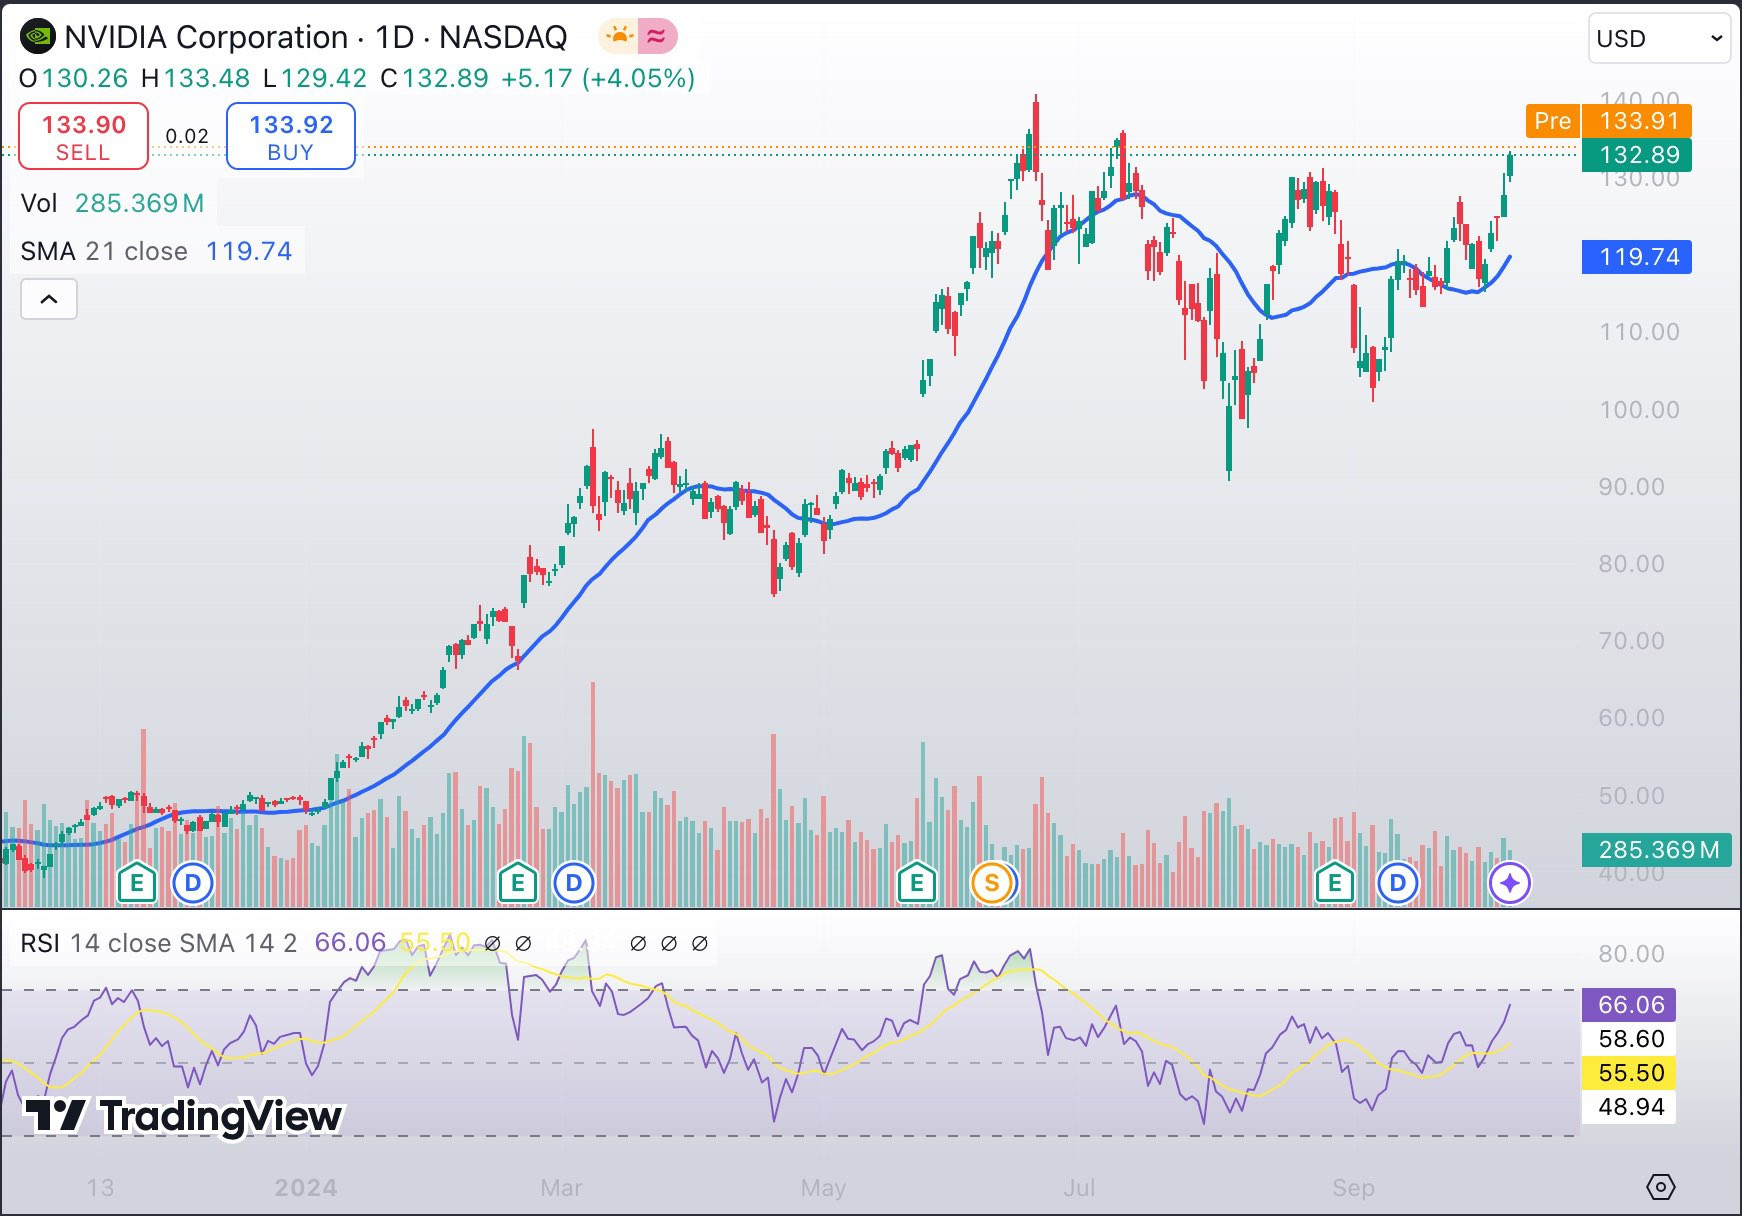The image size is (1742, 1216).
Task: Click the orange stock split S marker
Action: pos(992,883)
